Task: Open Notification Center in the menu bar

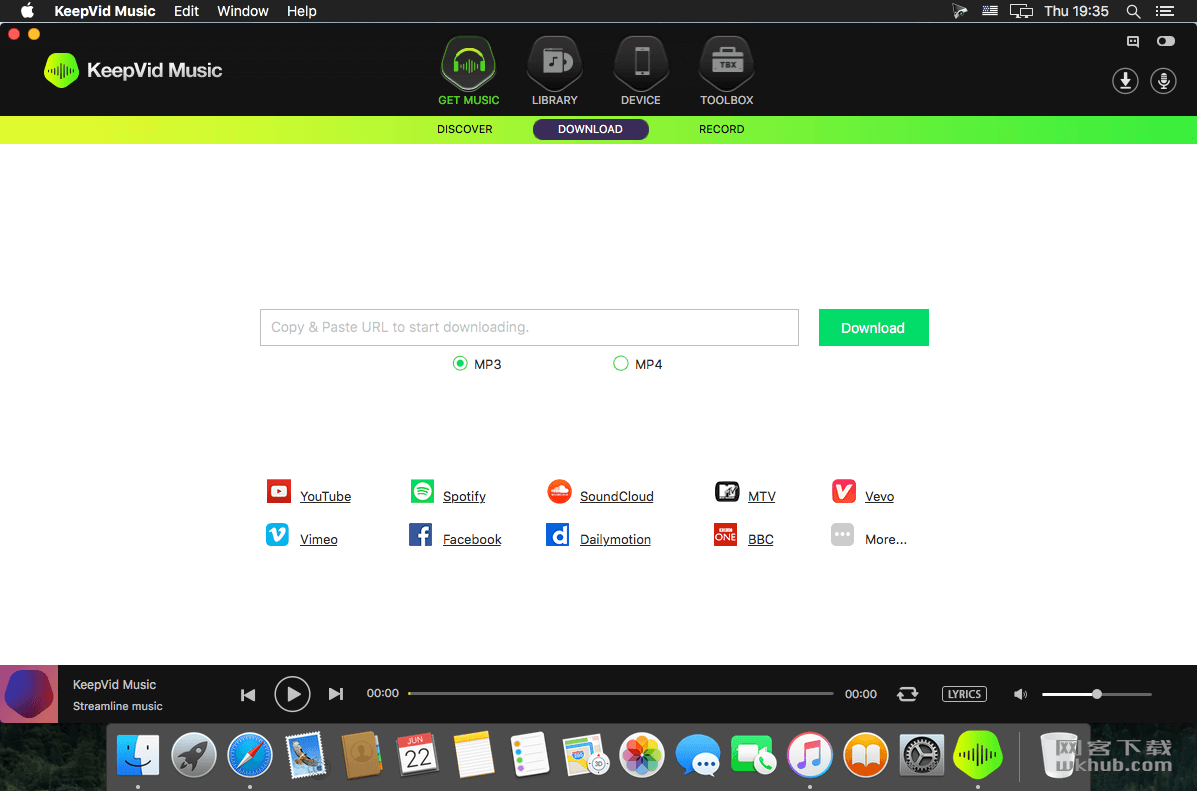Action: pos(1165,11)
